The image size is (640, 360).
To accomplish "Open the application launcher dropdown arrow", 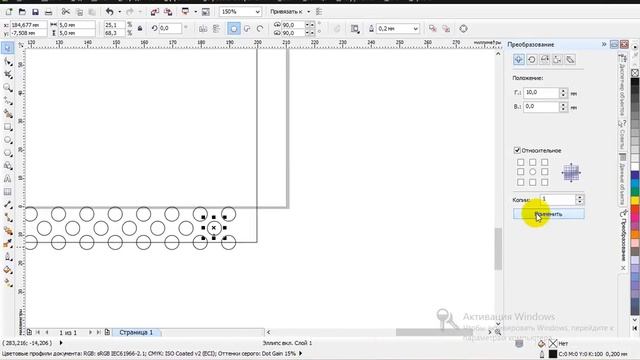I will click(x=196, y=12).
